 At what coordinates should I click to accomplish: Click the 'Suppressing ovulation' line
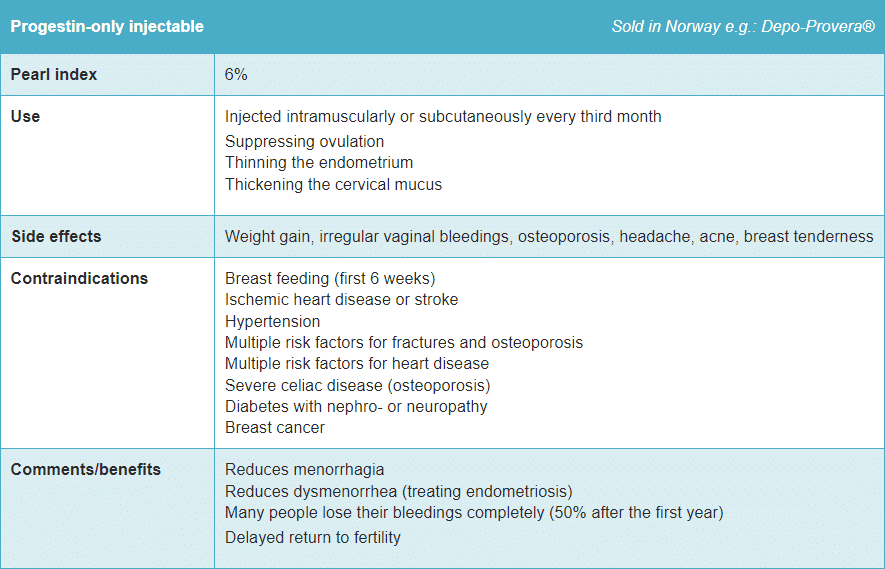[x=304, y=142]
